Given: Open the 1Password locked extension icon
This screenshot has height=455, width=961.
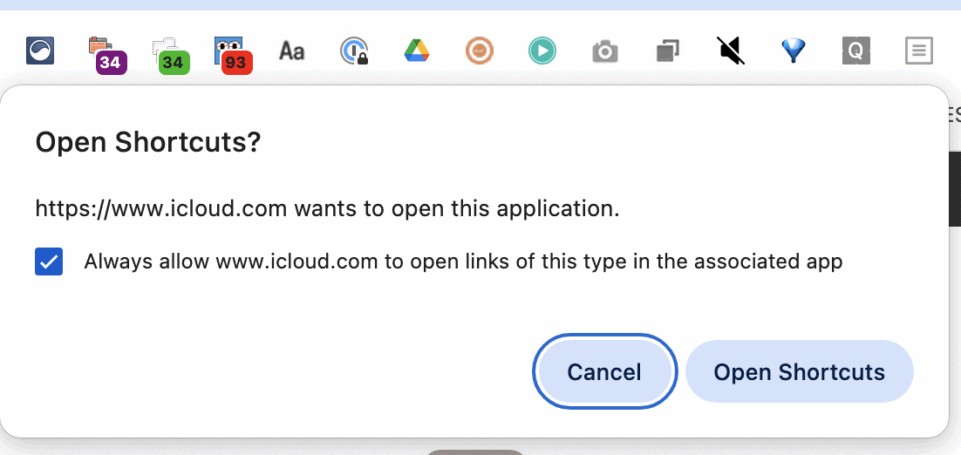Looking at the screenshot, I should click(x=354, y=51).
